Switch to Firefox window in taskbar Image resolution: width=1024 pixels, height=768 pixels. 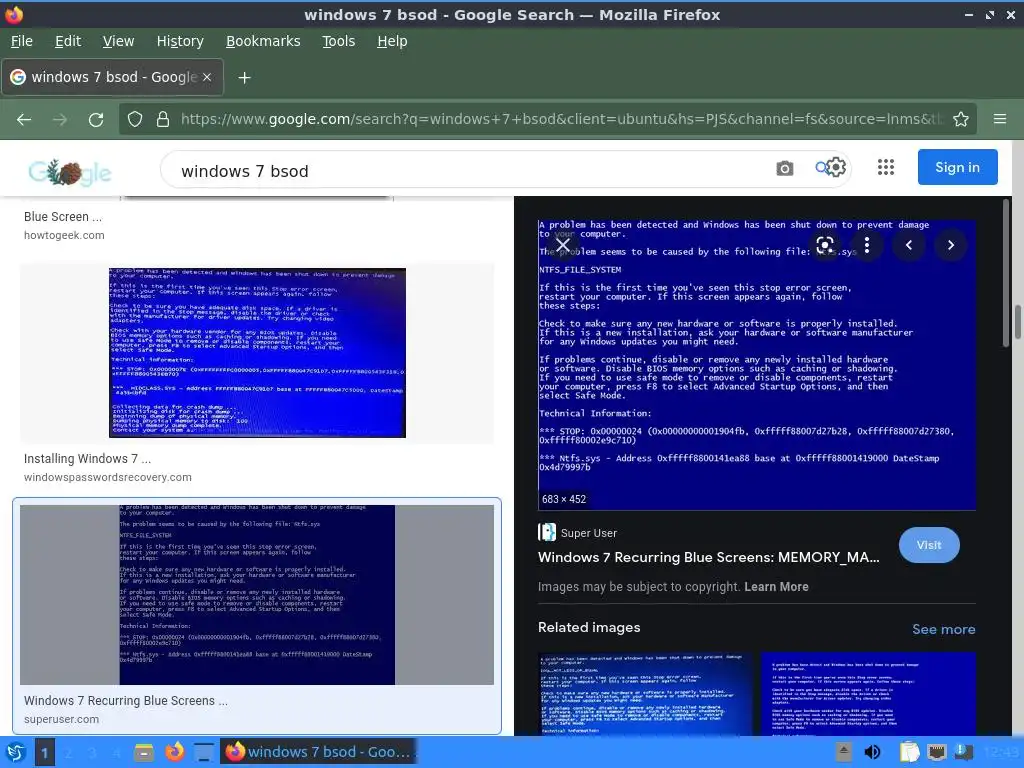point(319,752)
